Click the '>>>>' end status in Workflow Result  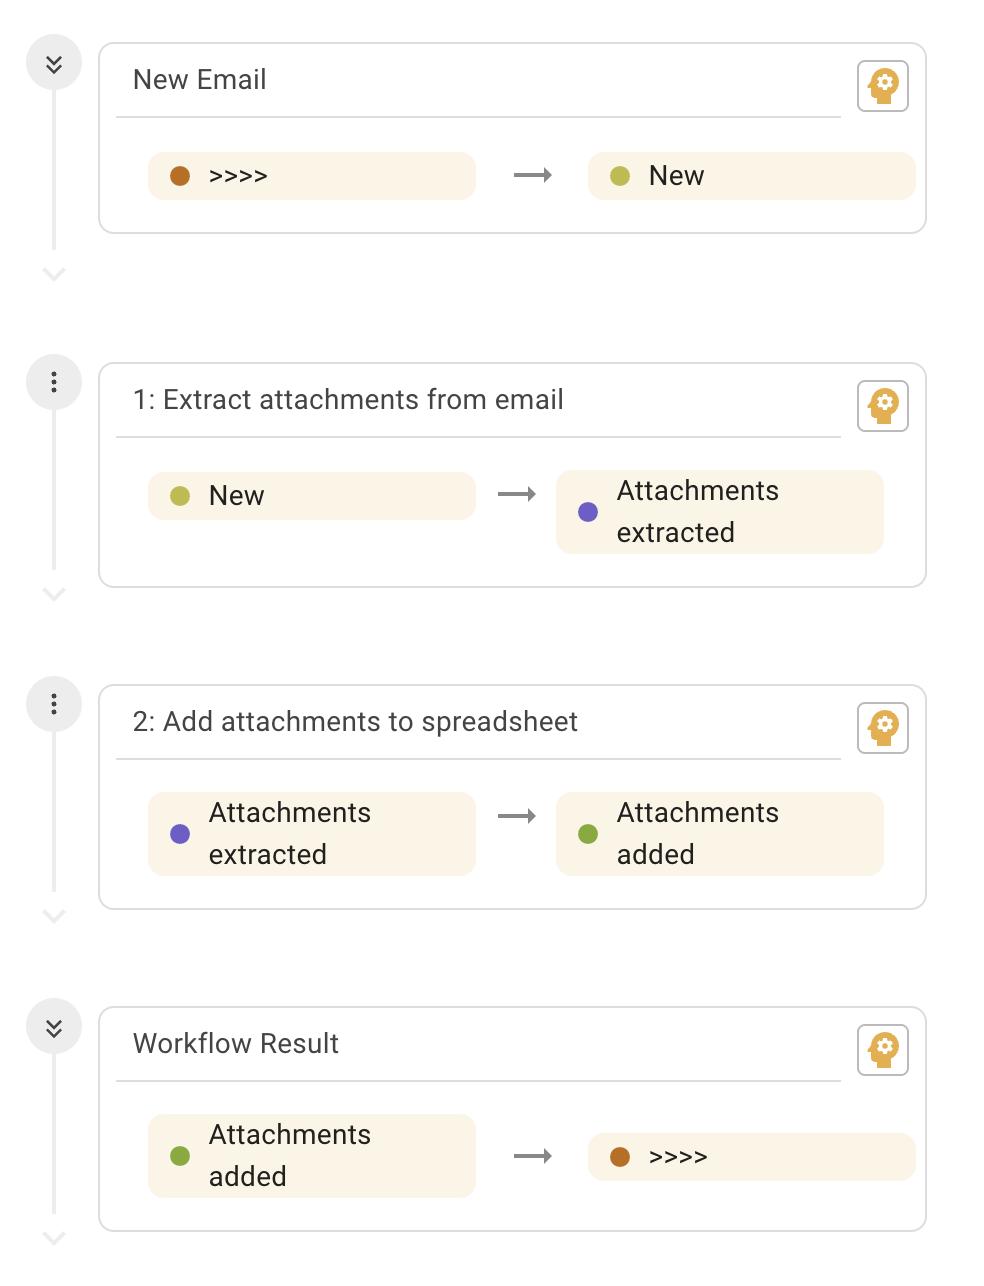pyautogui.click(x=752, y=1157)
